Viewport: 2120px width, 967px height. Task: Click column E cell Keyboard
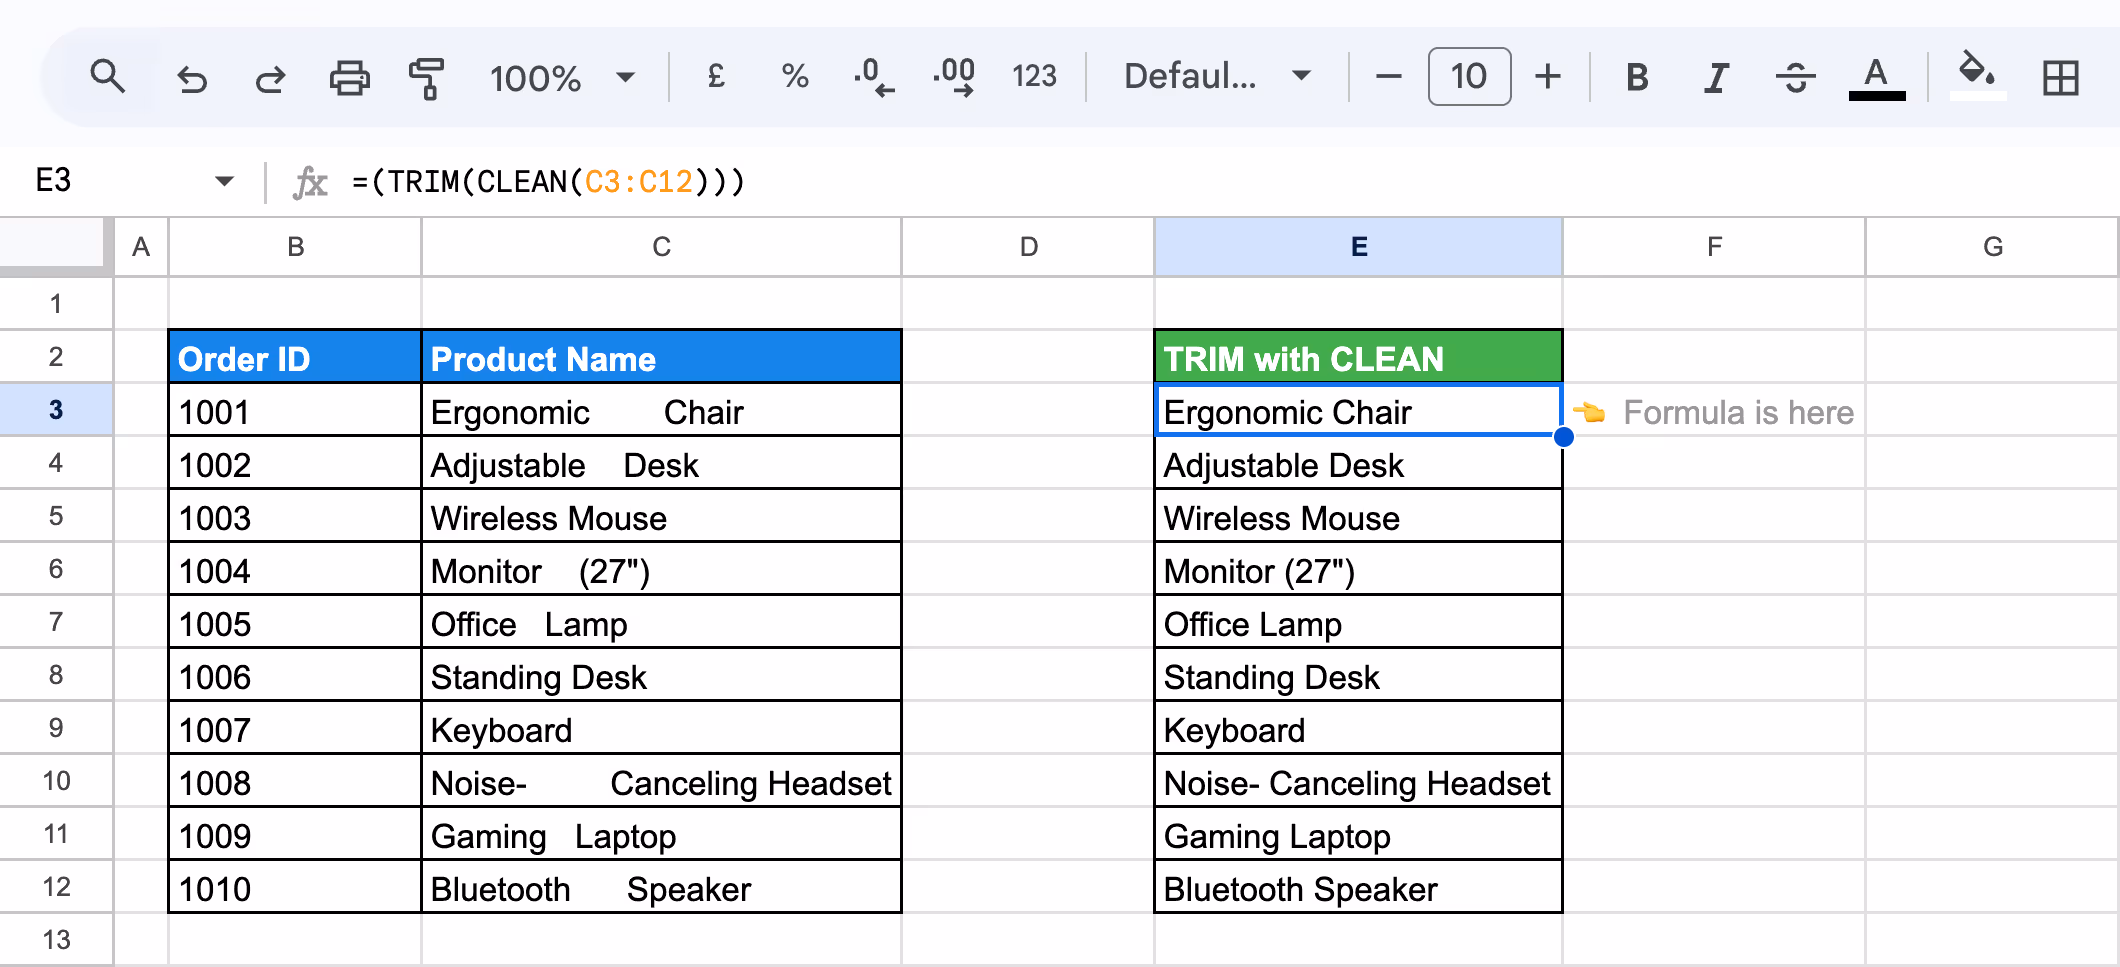[1358, 728]
